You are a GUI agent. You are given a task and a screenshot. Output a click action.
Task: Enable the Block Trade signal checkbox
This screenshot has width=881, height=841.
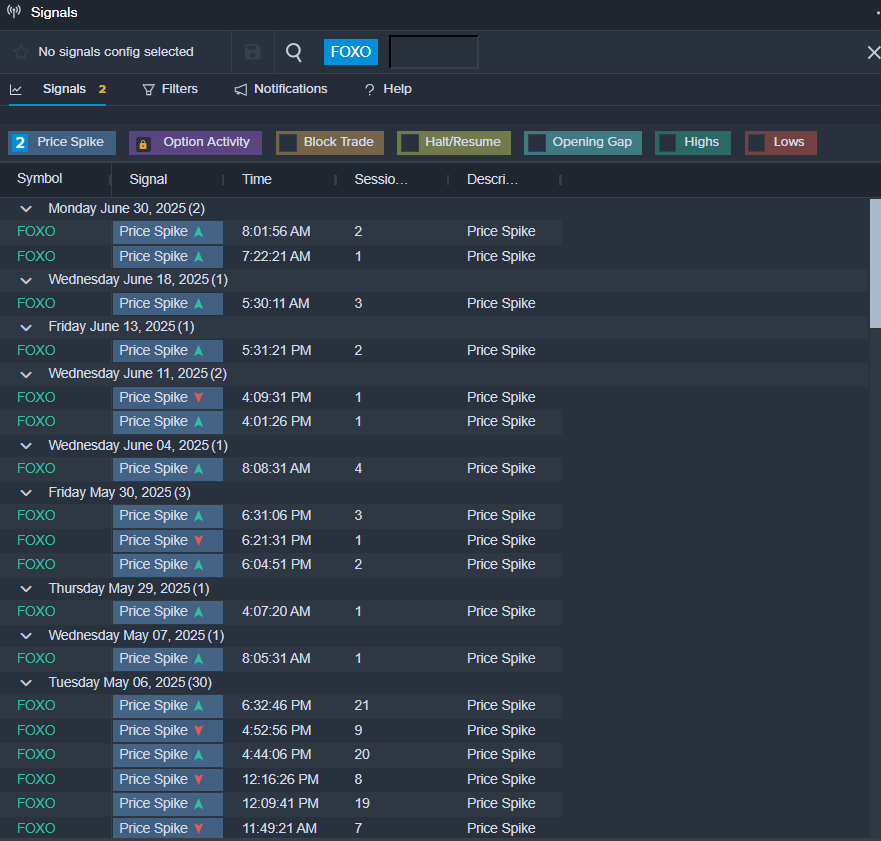coord(288,143)
